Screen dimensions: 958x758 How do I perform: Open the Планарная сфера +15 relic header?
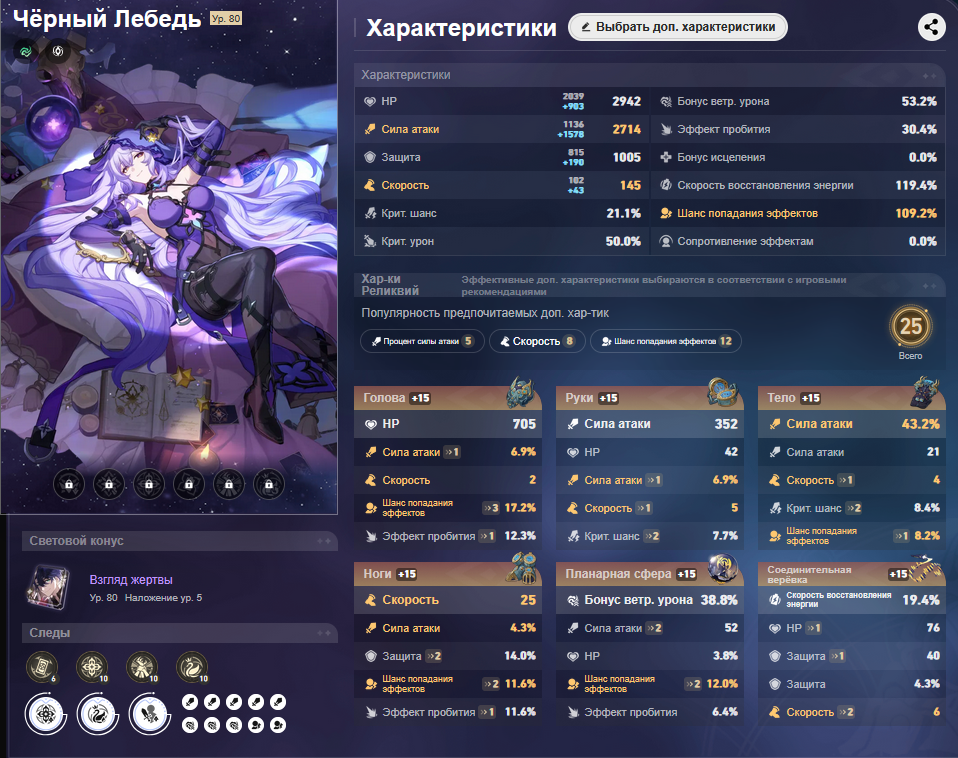pos(649,574)
